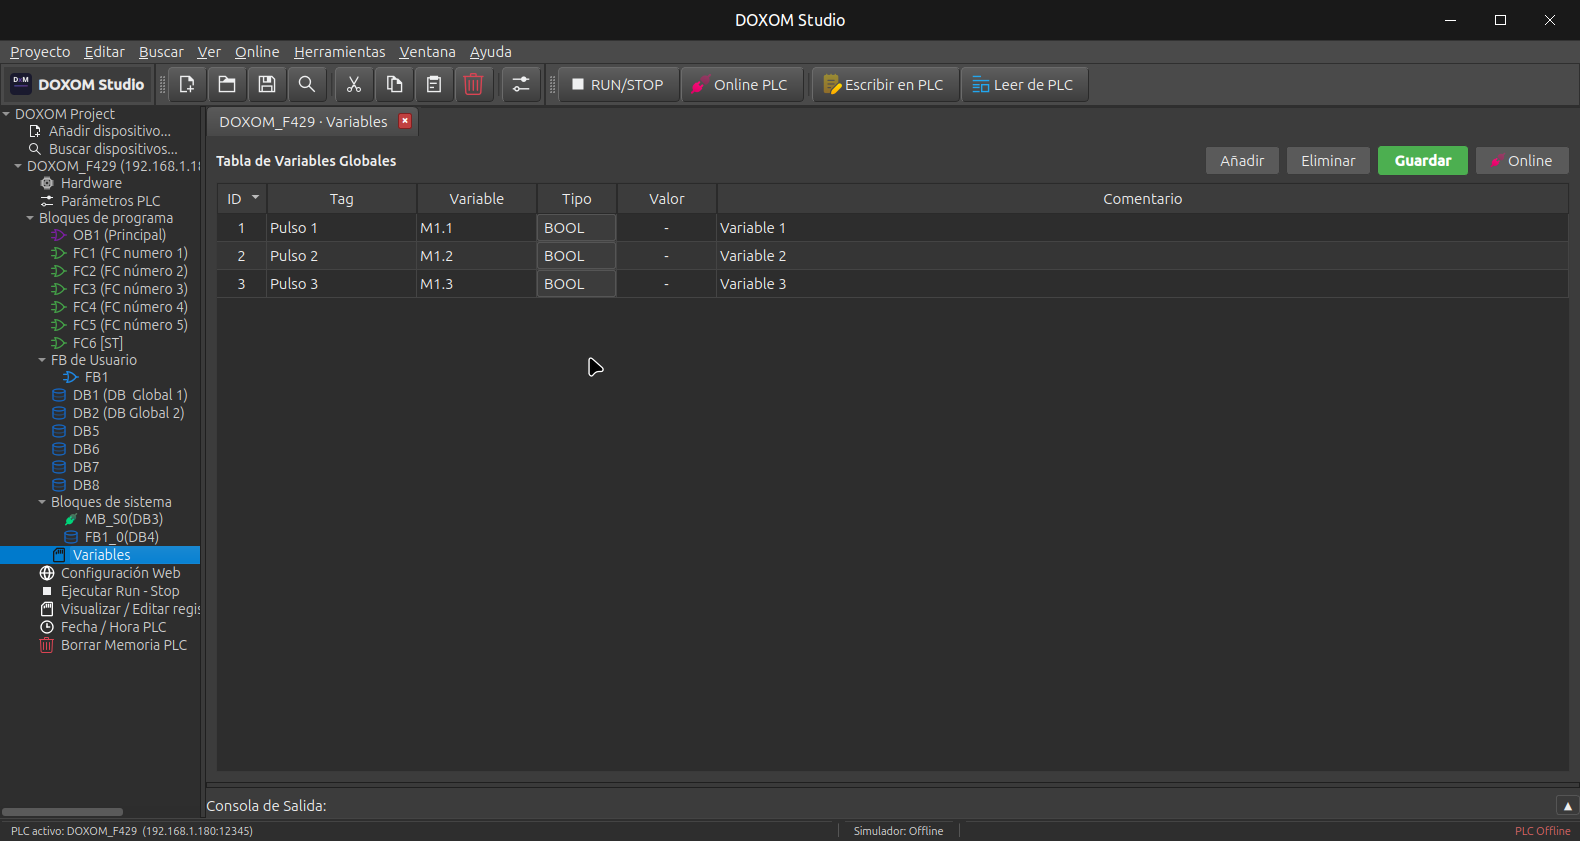Click Escribir en PLC toolbar button
Screen dimensions: 1580x841
tap(885, 85)
